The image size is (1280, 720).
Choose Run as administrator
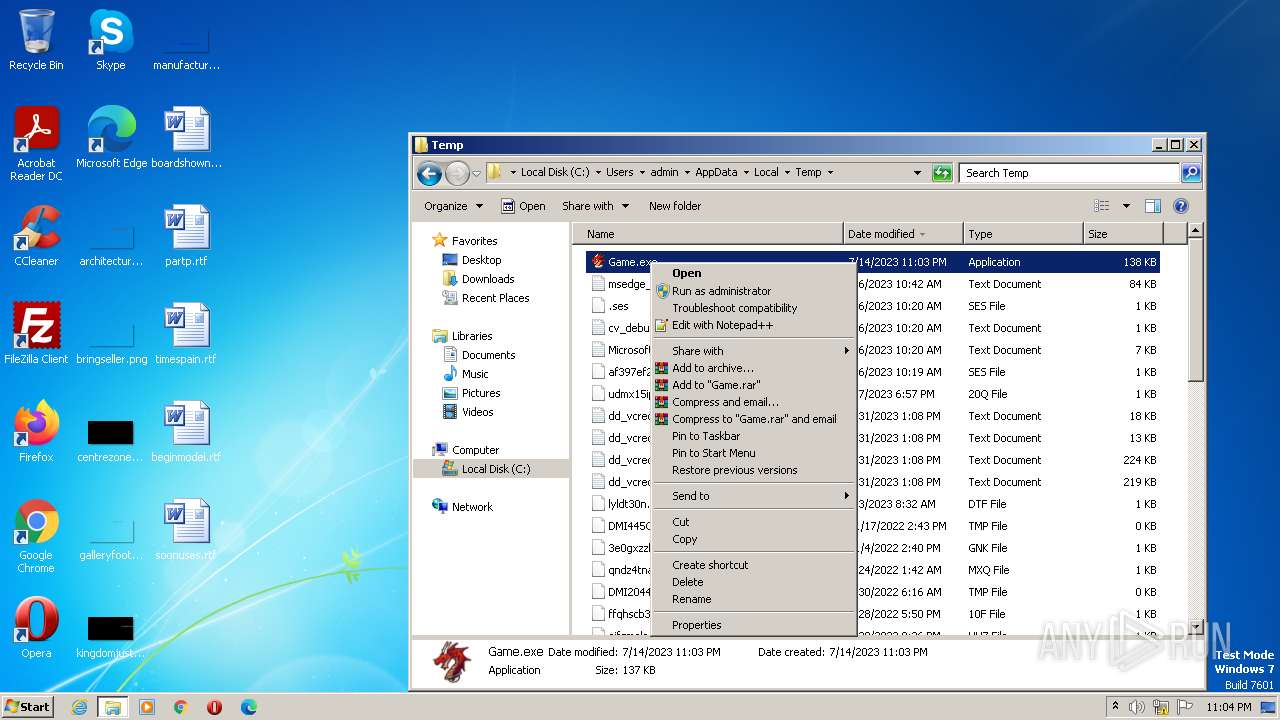[753, 291]
